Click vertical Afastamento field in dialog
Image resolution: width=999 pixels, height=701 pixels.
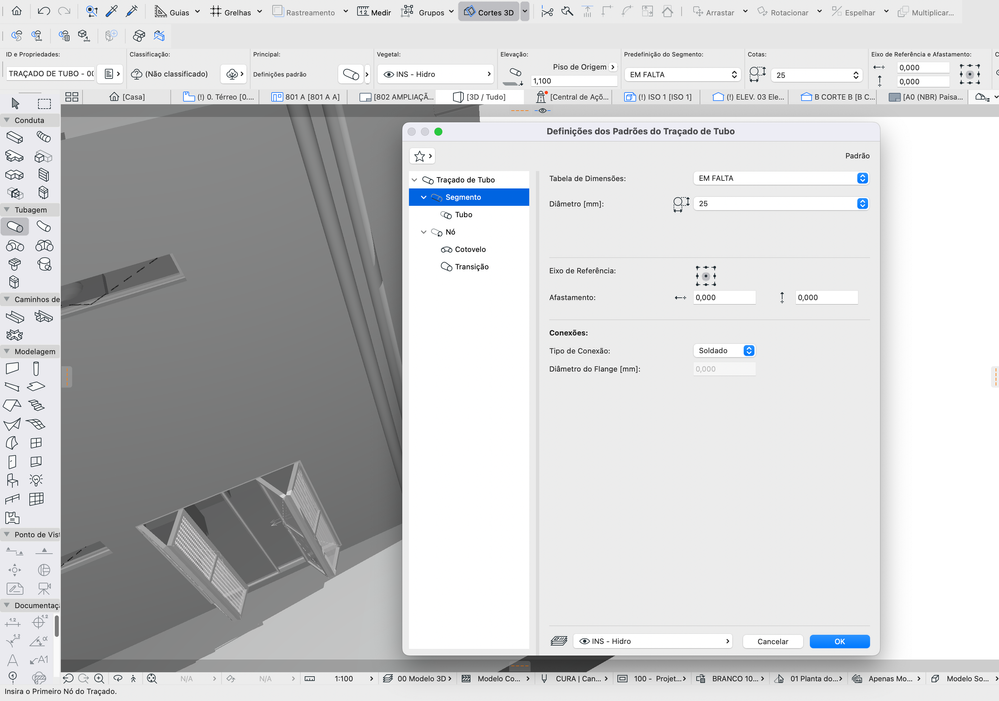826,298
